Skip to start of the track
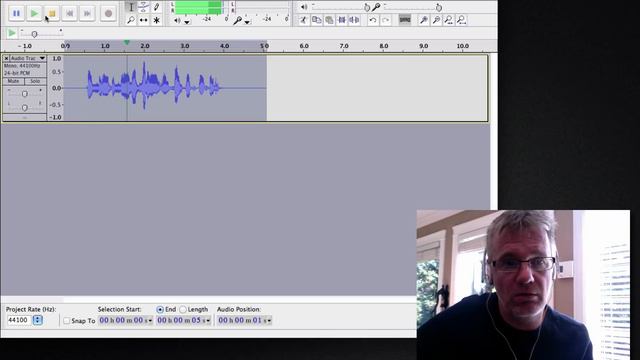Image resolution: width=640 pixels, height=360 pixels. coord(70,13)
